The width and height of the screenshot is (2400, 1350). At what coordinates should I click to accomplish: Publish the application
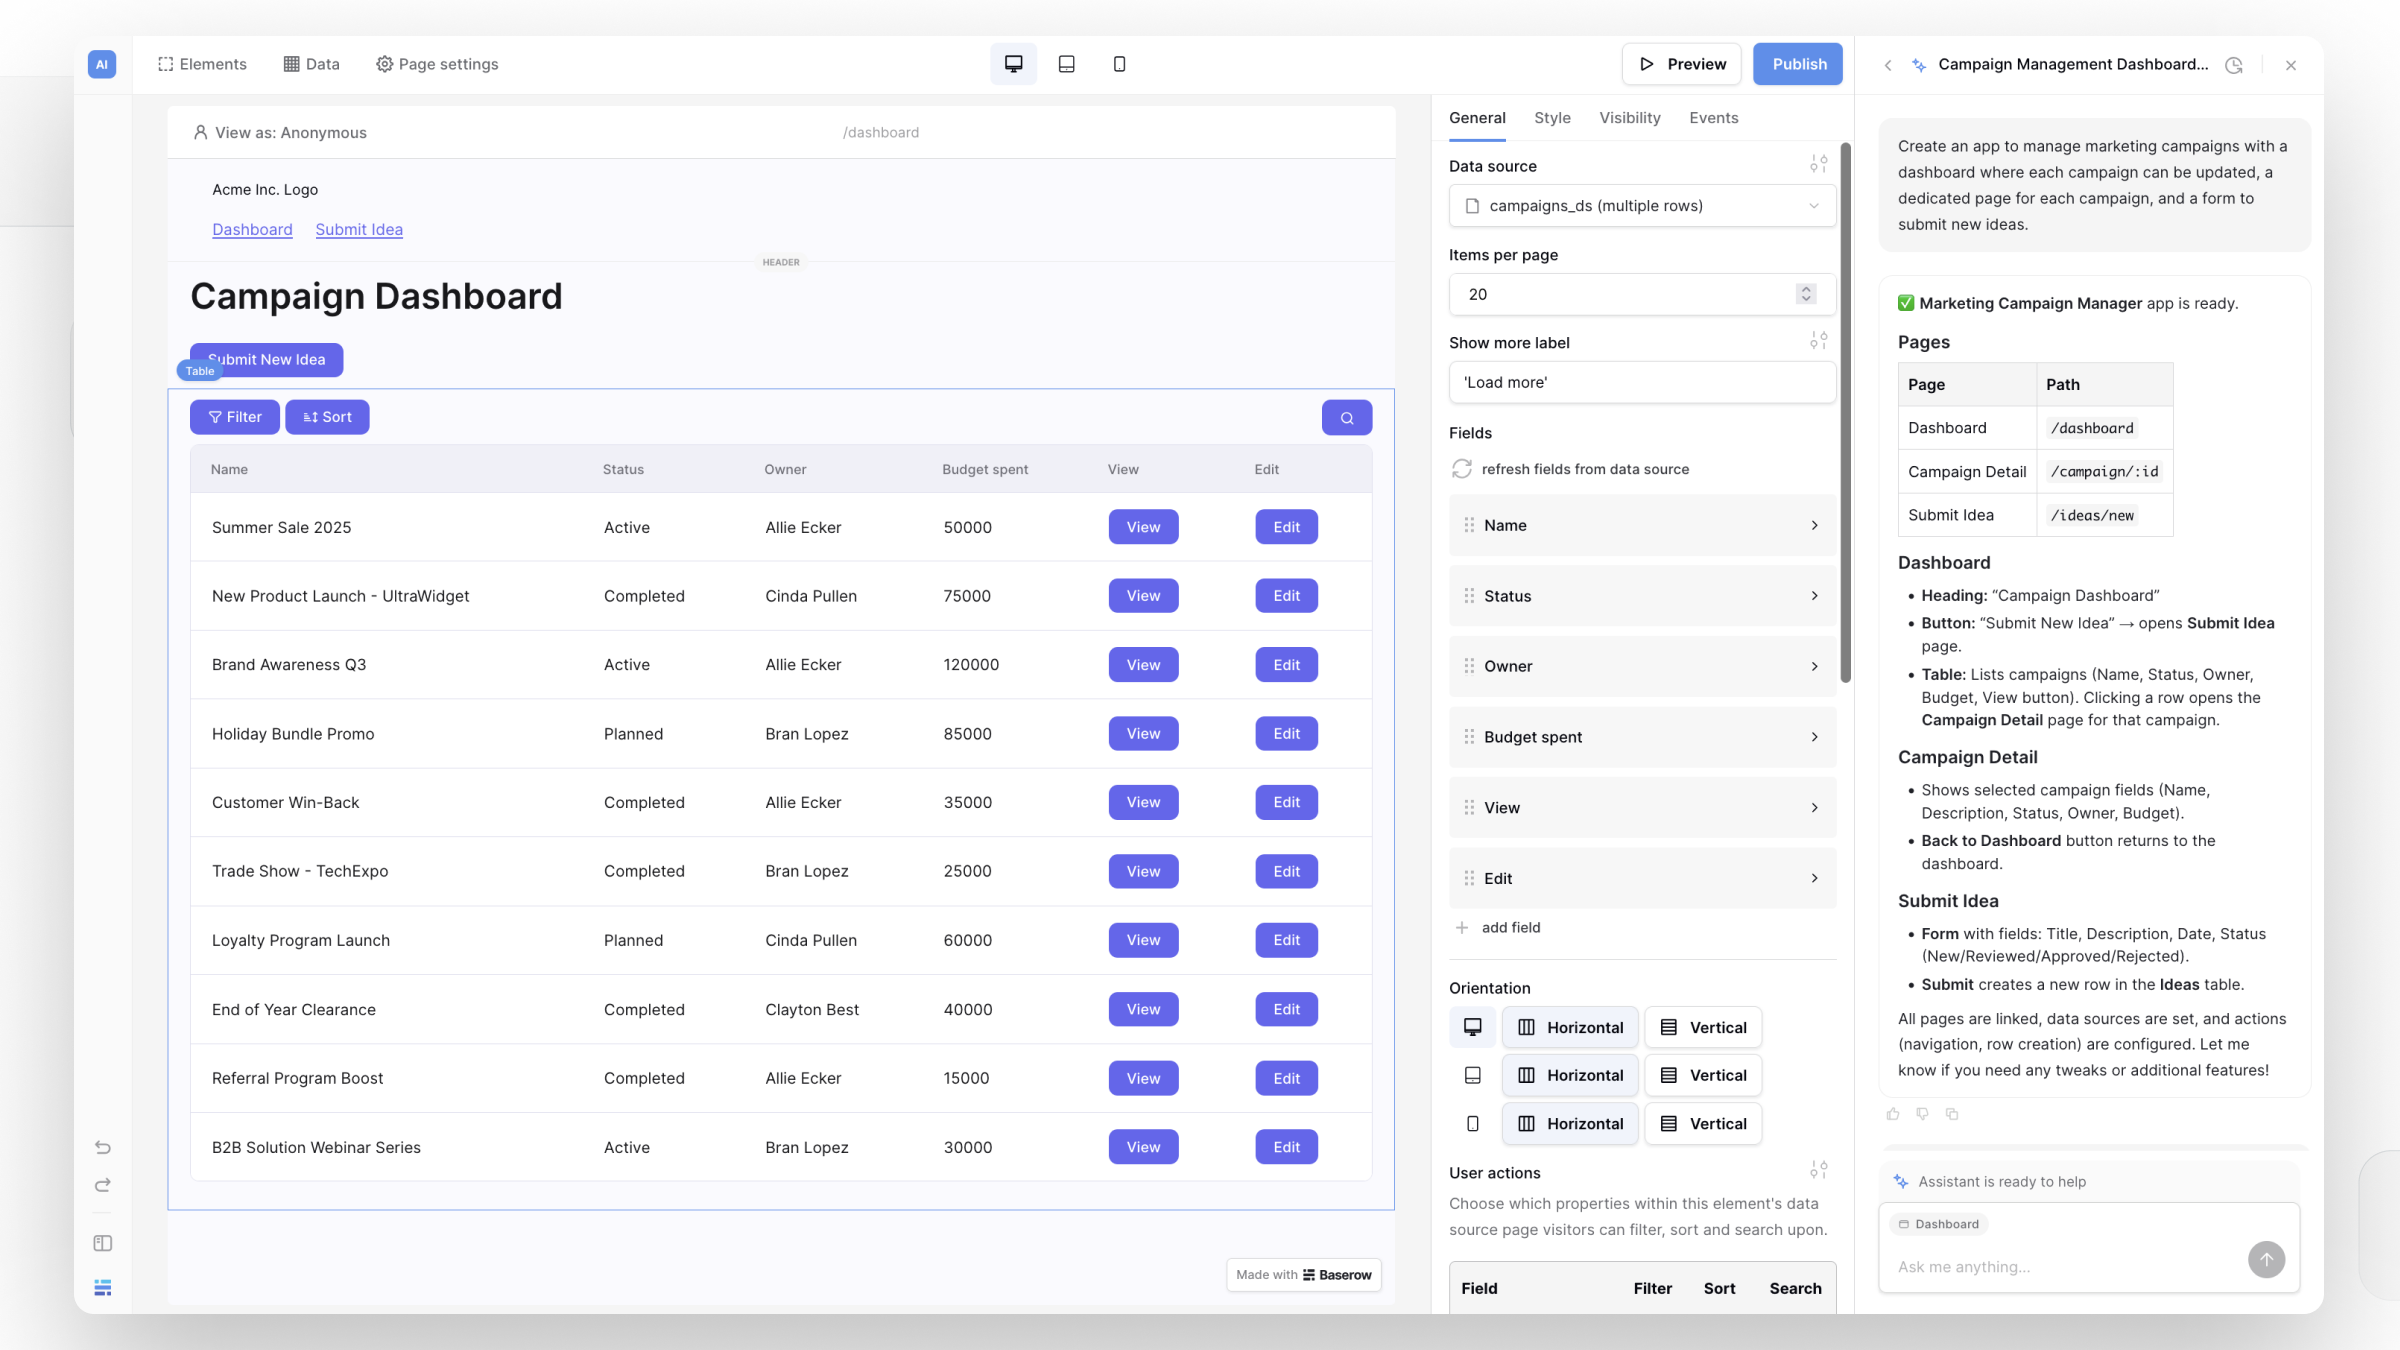tap(1797, 63)
